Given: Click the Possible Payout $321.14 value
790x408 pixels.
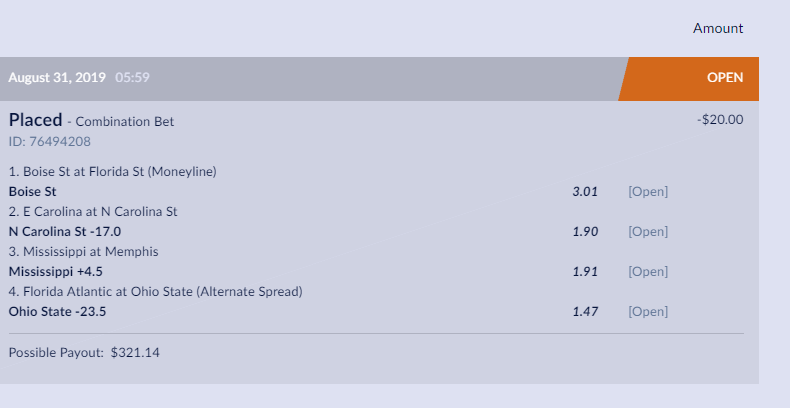Looking at the screenshot, I should click(135, 353).
